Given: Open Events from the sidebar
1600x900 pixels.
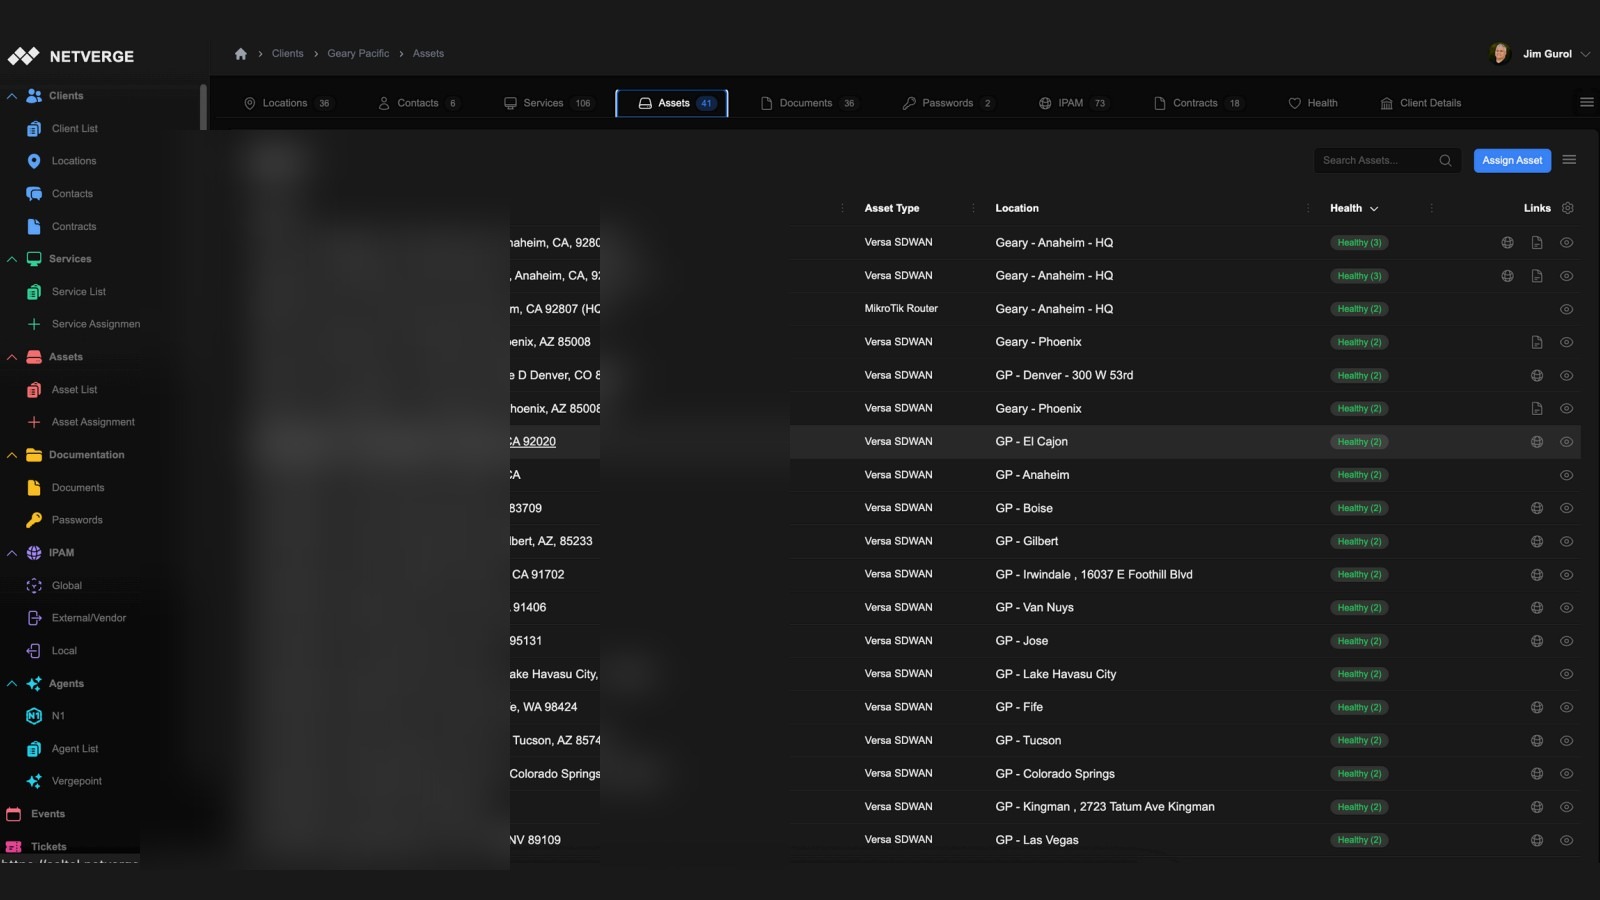Looking at the screenshot, I should [x=47, y=813].
